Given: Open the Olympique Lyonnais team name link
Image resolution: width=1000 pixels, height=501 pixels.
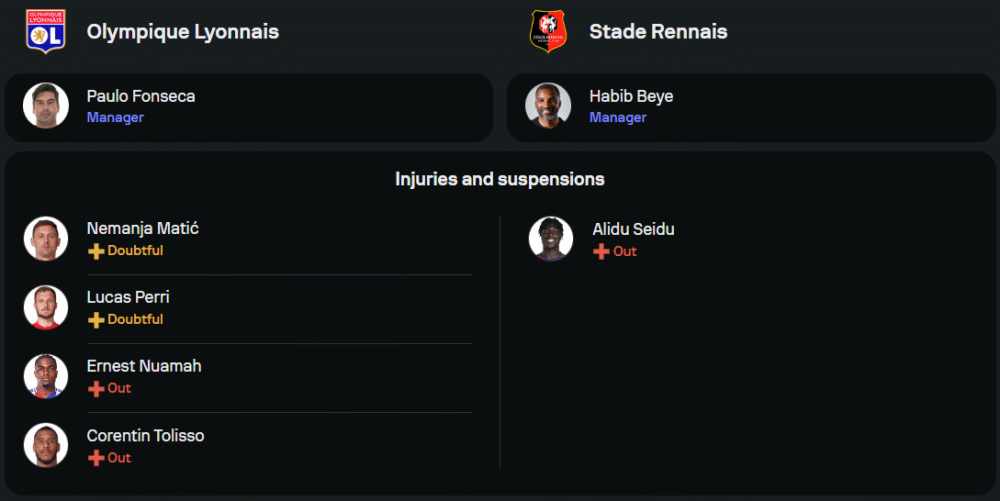Looking at the screenshot, I should (182, 32).
